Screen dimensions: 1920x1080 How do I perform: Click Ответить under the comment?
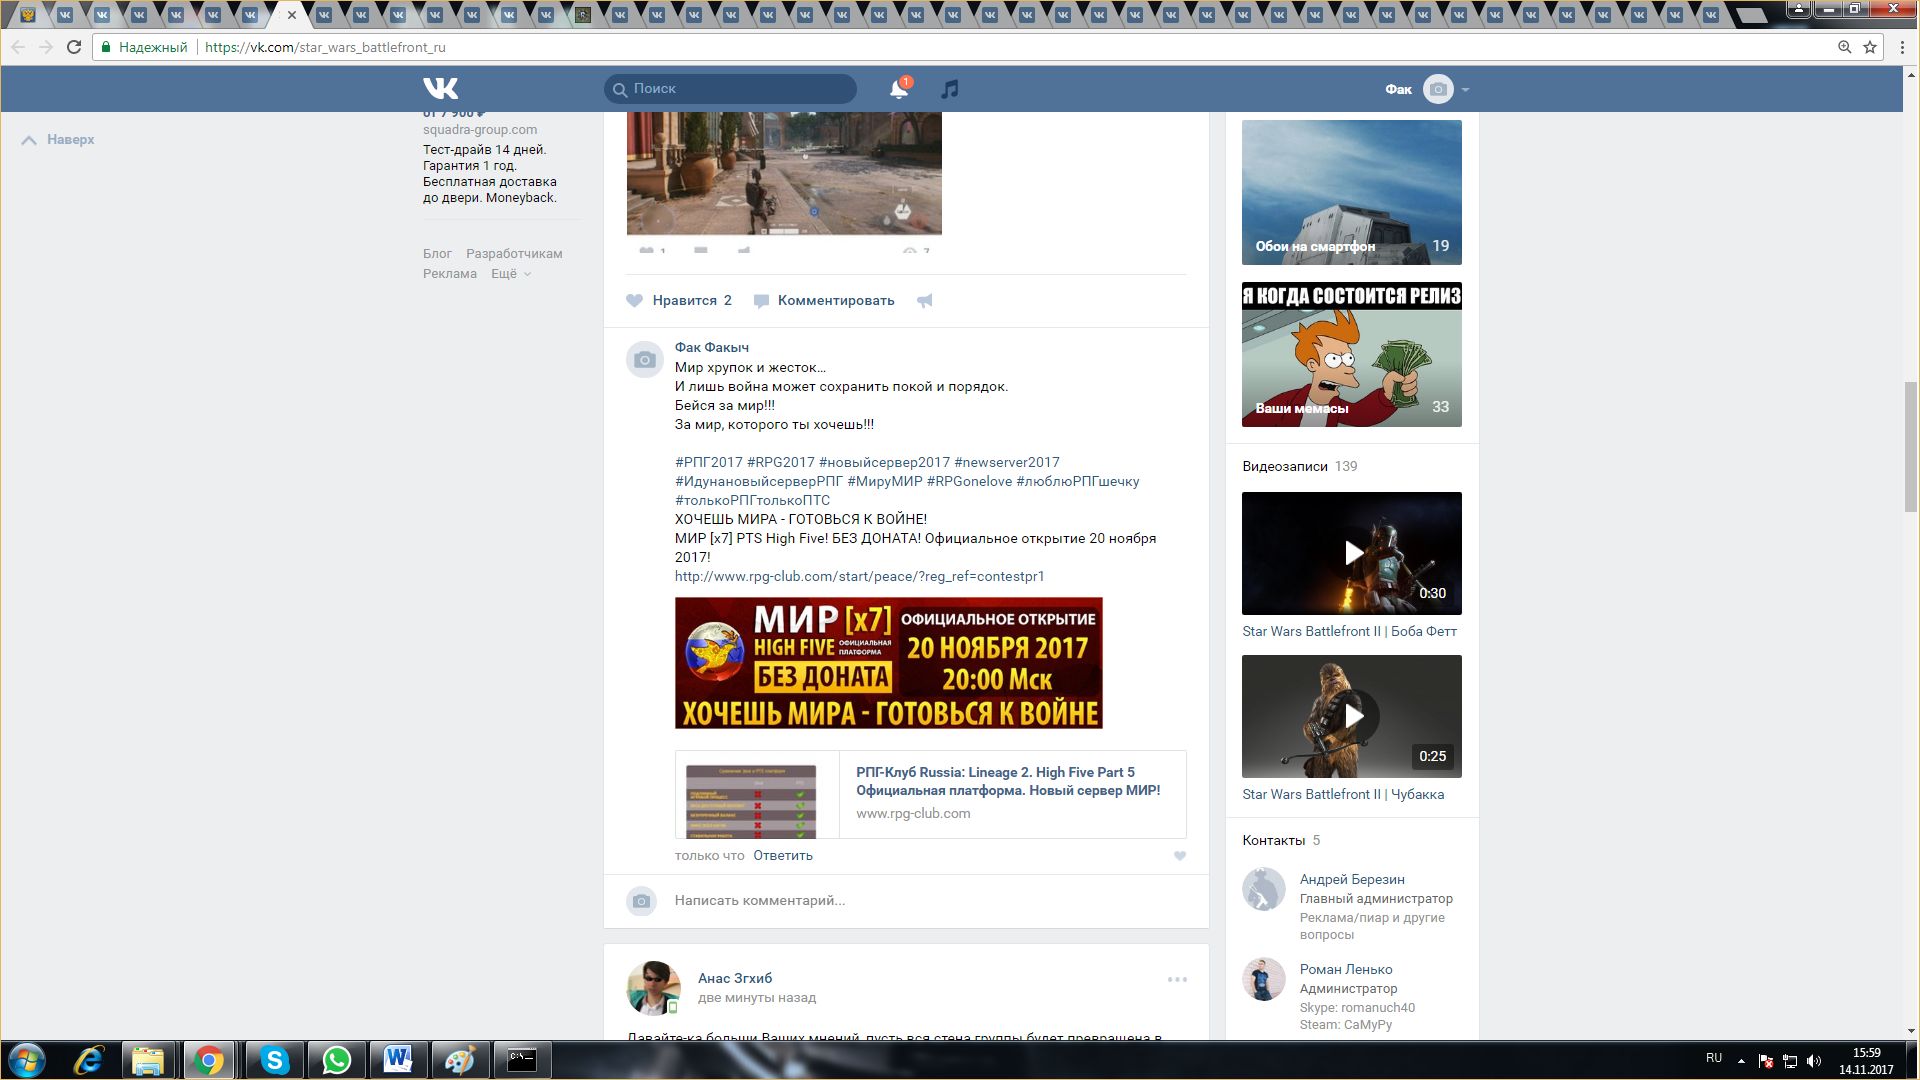coord(783,855)
